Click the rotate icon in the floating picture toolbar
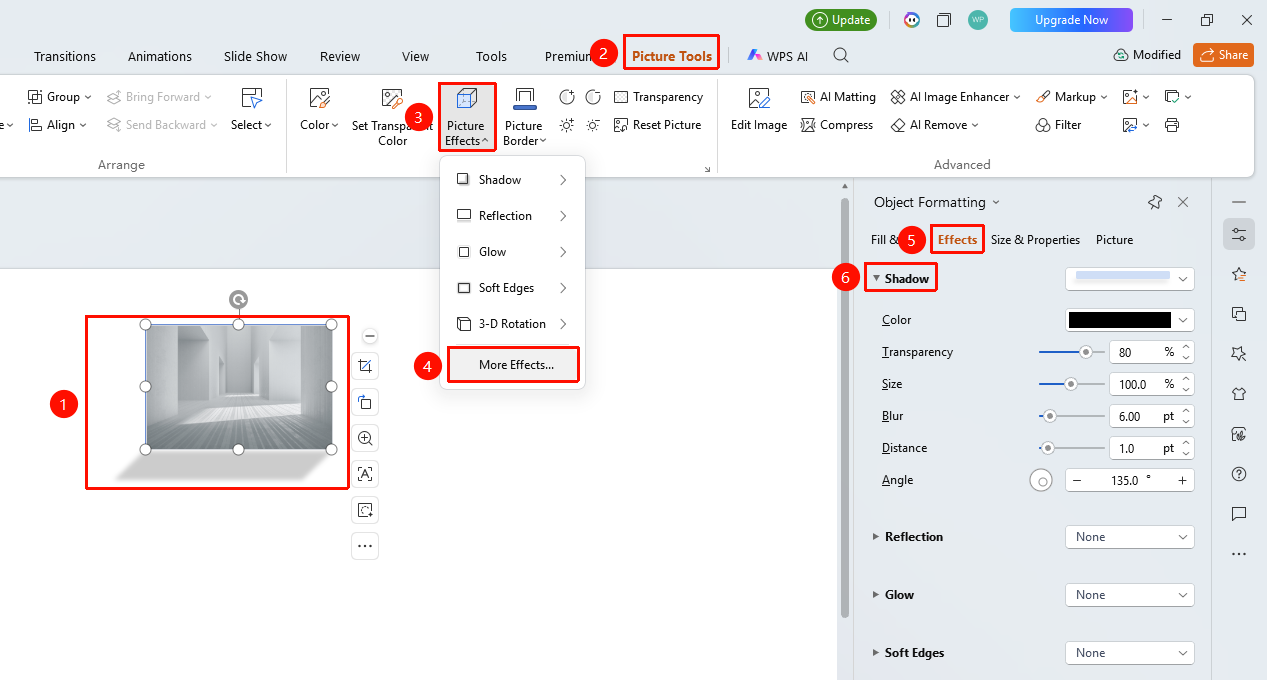The height and width of the screenshot is (680, 1267). point(365,402)
